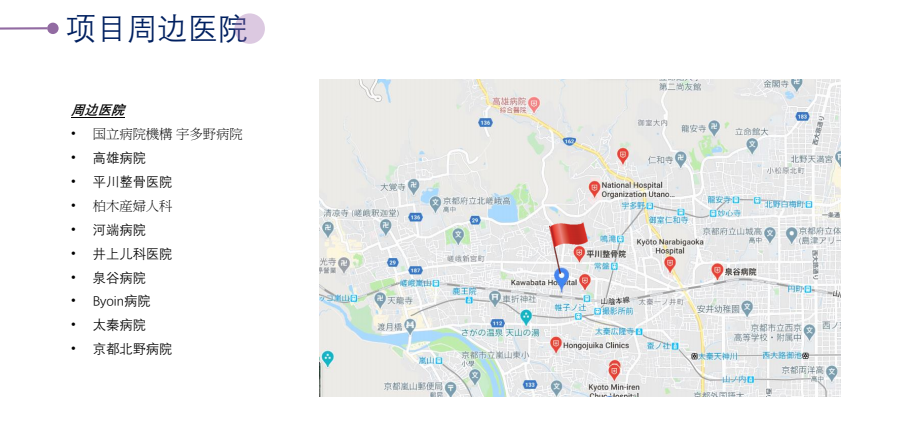The image size is (901, 421).
Task: Select the 国立病院機構 宇多野病院 list item
Action: [167, 134]
